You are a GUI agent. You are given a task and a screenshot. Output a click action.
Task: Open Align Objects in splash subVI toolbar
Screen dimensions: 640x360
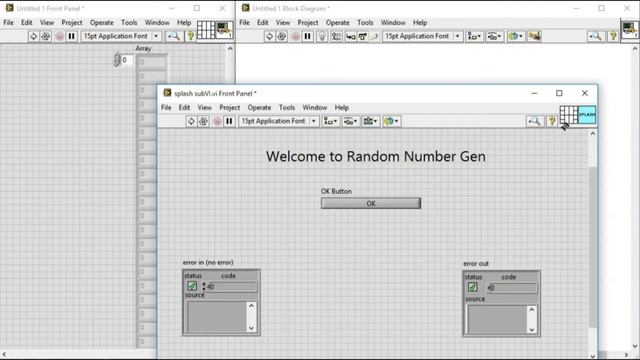[x=330, y=121]
